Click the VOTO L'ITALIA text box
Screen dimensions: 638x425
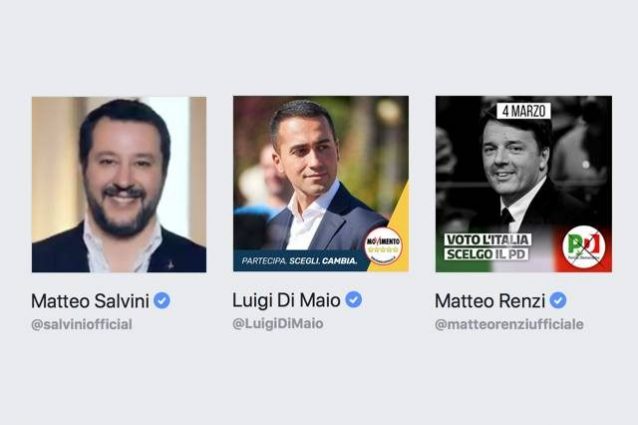487,240
